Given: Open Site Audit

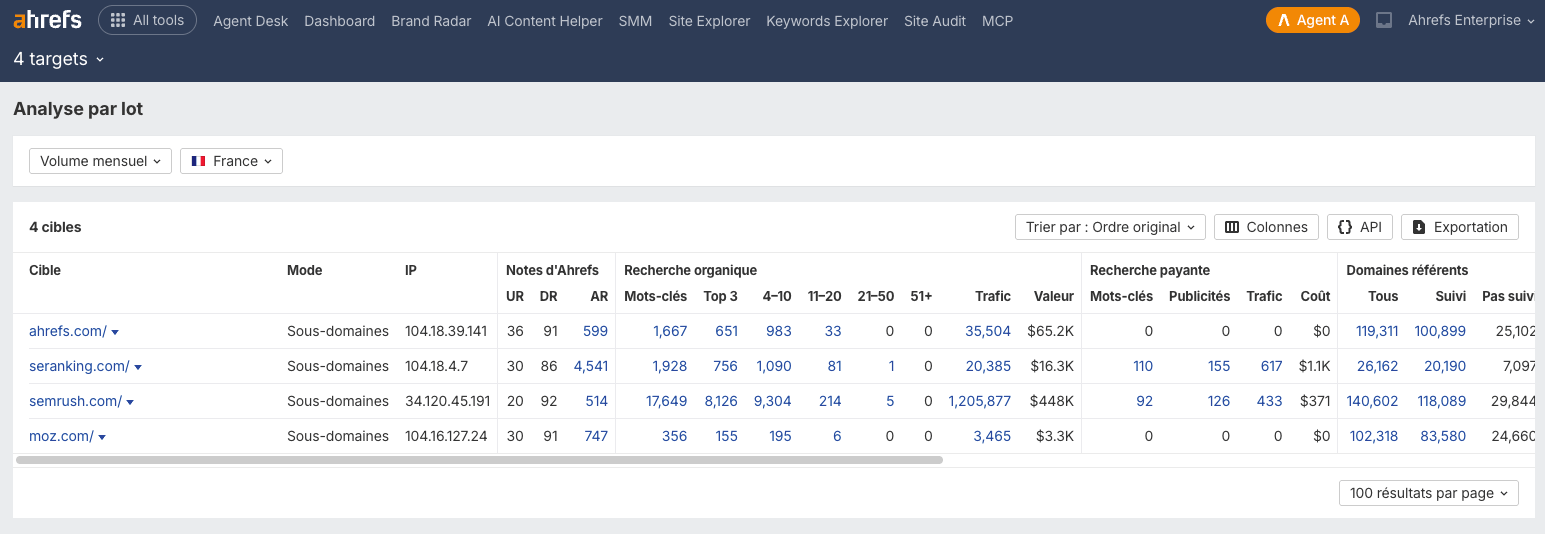Looking at the screenshot, I should click(935, 21).
